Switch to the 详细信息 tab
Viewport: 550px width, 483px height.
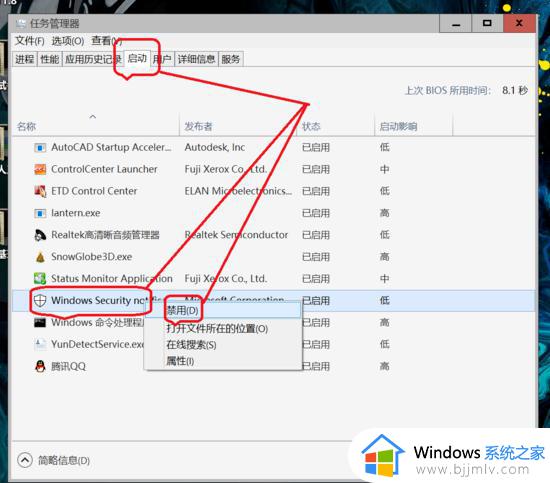pos(196,59)
